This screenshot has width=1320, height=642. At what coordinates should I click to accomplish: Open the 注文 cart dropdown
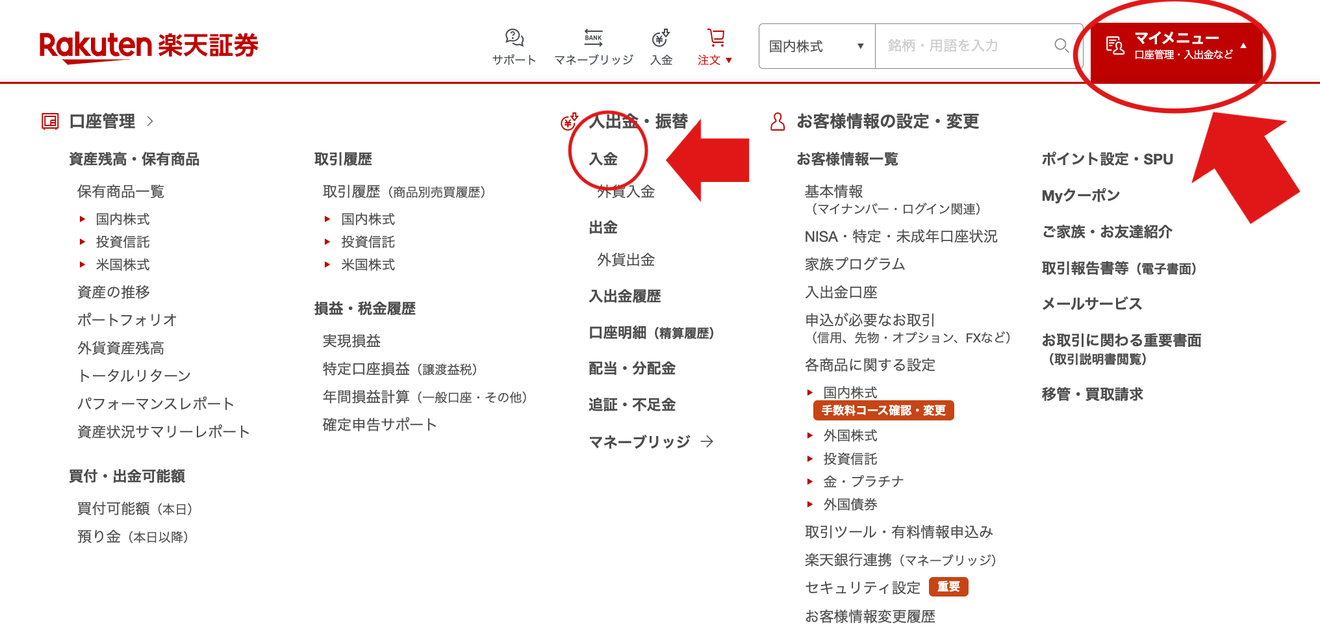point(715,47)
